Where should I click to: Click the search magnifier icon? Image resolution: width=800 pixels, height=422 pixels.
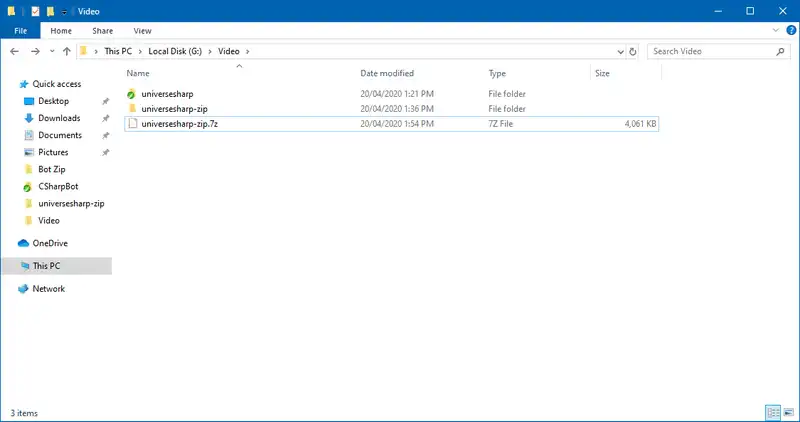click(780, 51)
